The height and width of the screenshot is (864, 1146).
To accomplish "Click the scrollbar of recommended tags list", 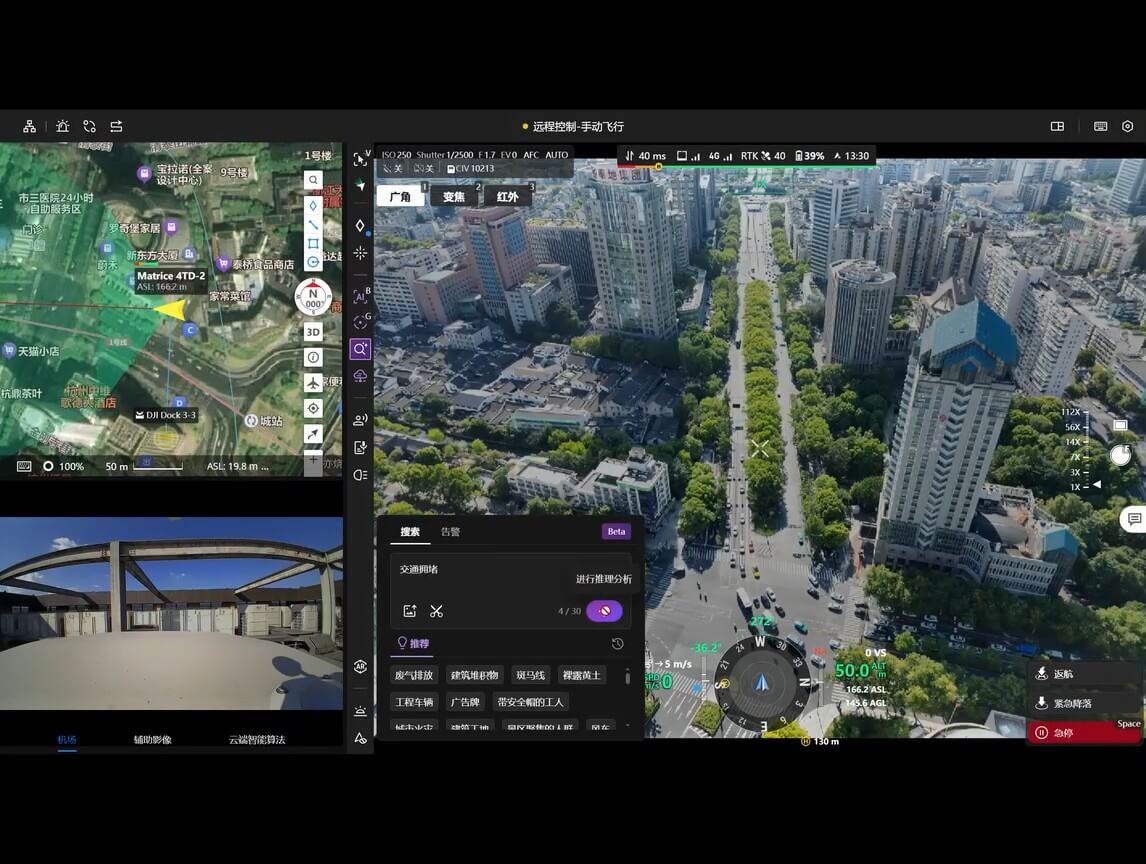I will (x=627, y=676).
